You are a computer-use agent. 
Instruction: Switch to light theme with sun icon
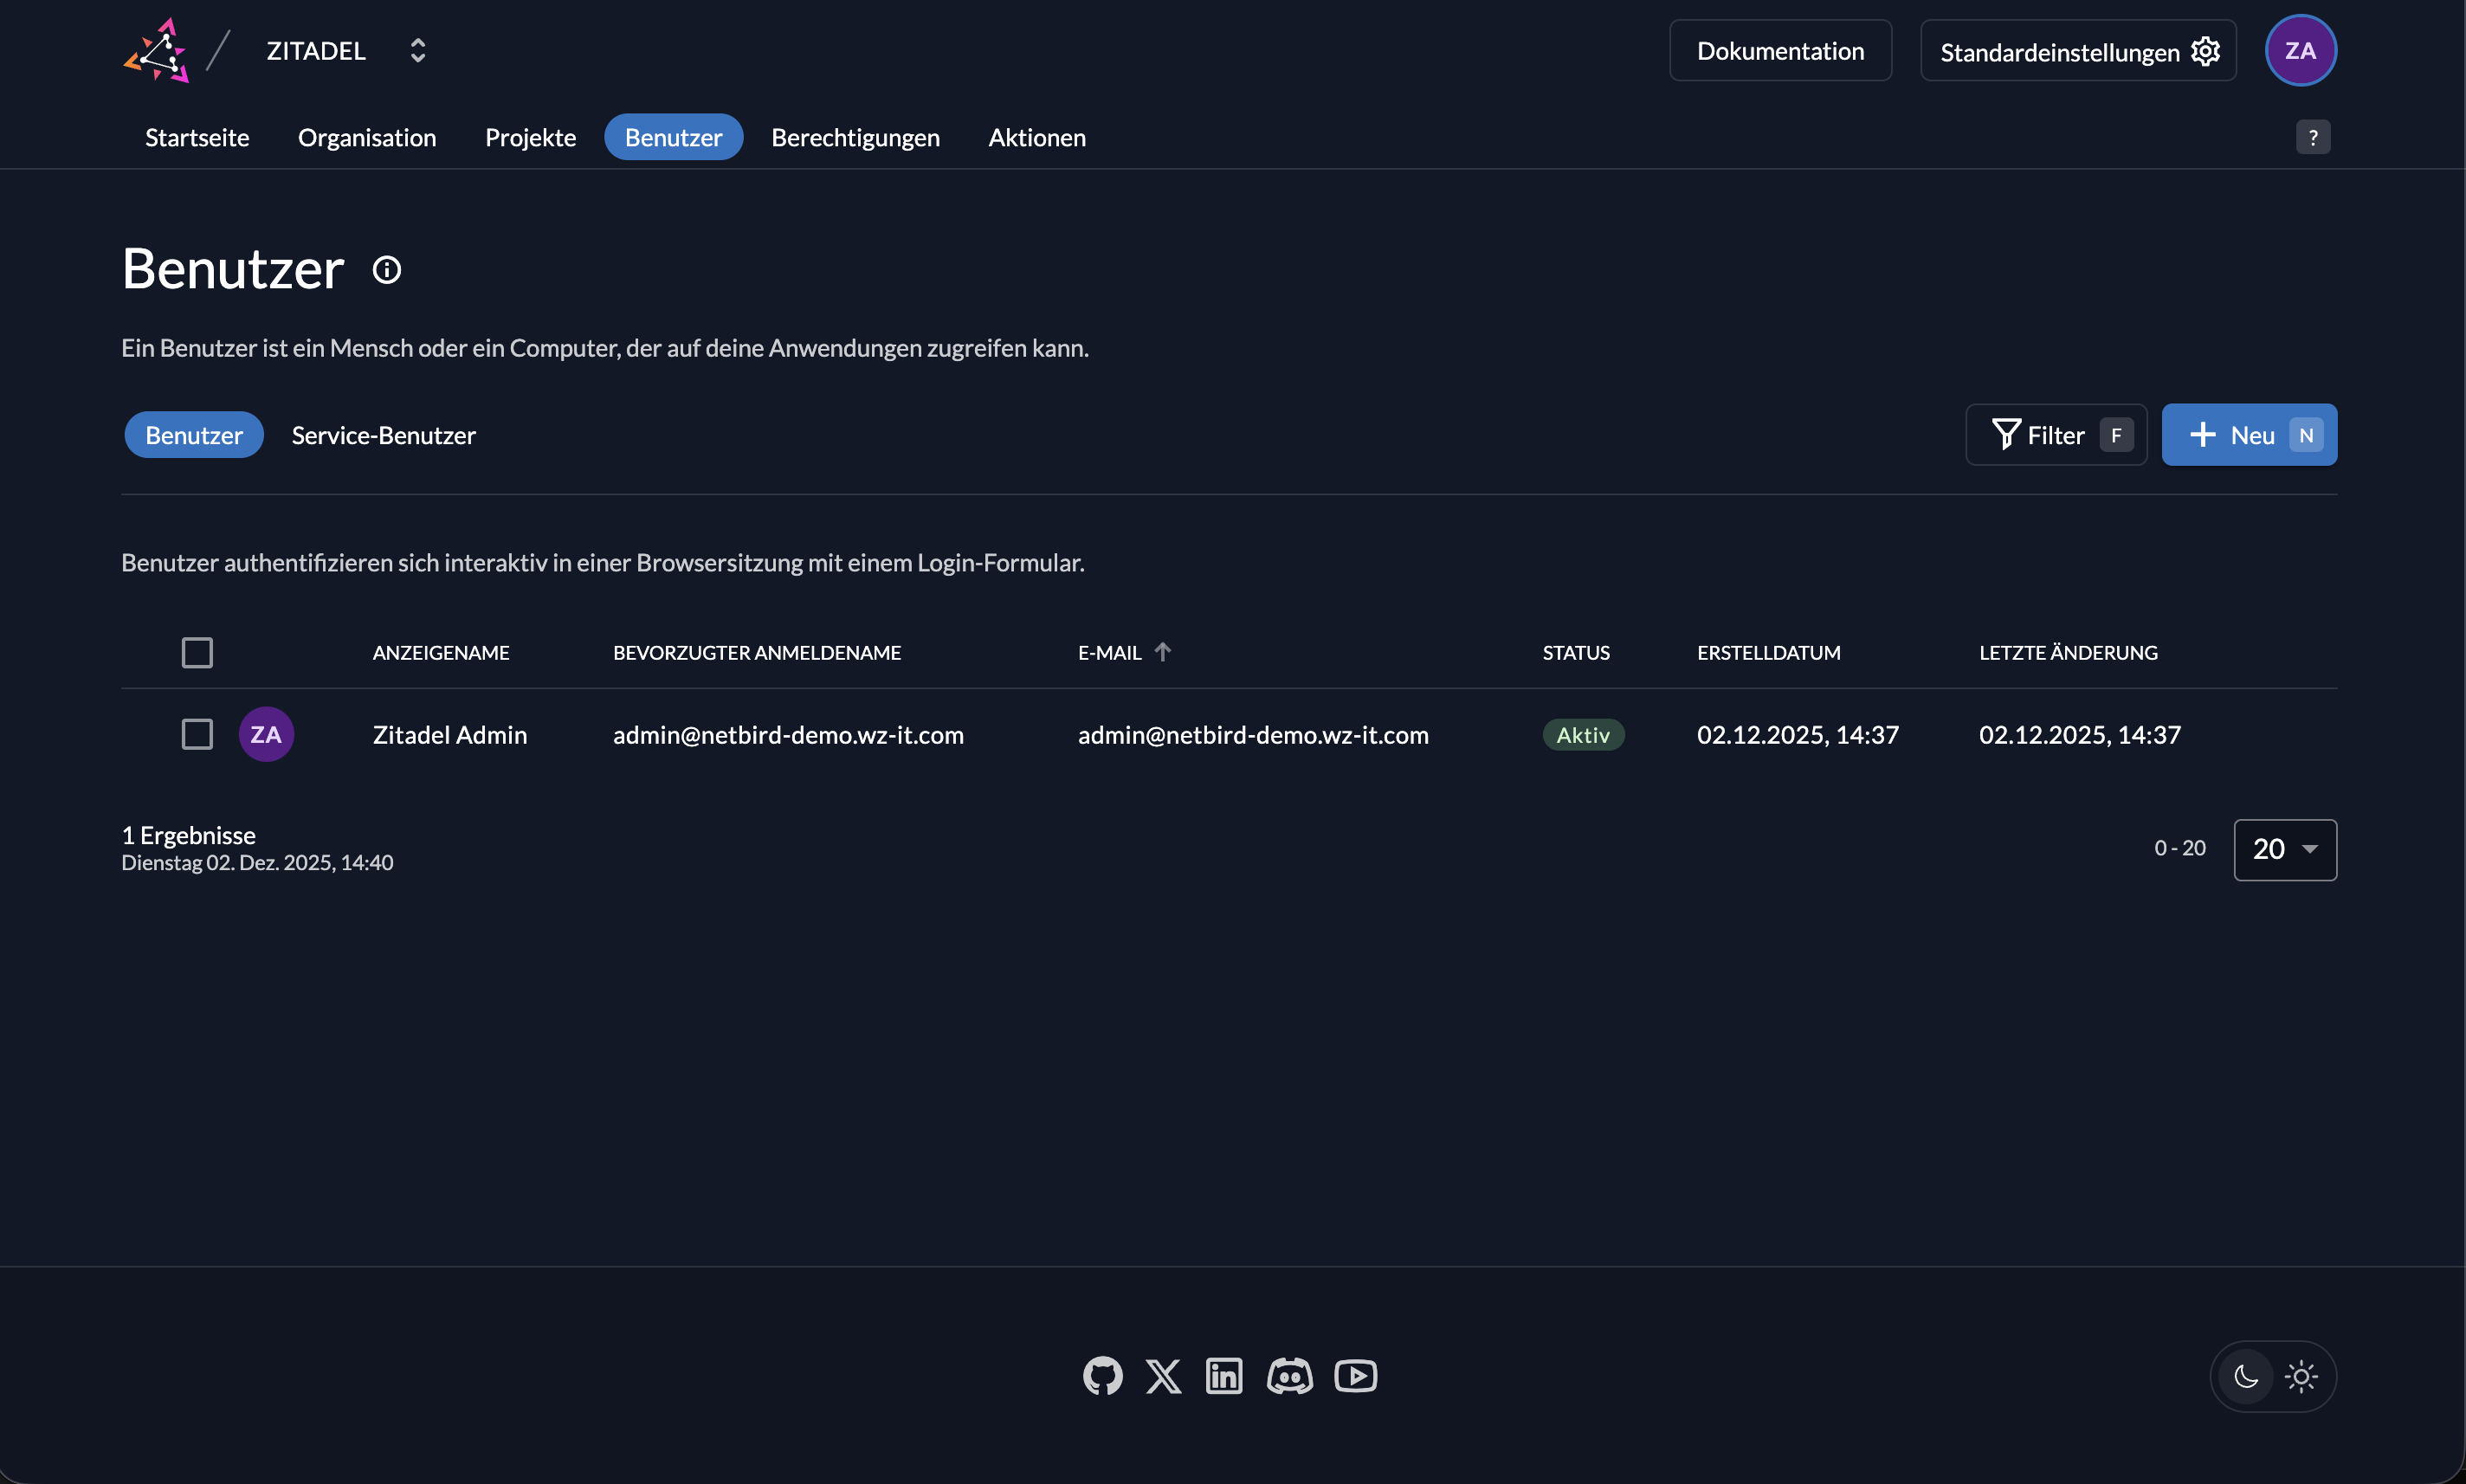(2301, 1377)
